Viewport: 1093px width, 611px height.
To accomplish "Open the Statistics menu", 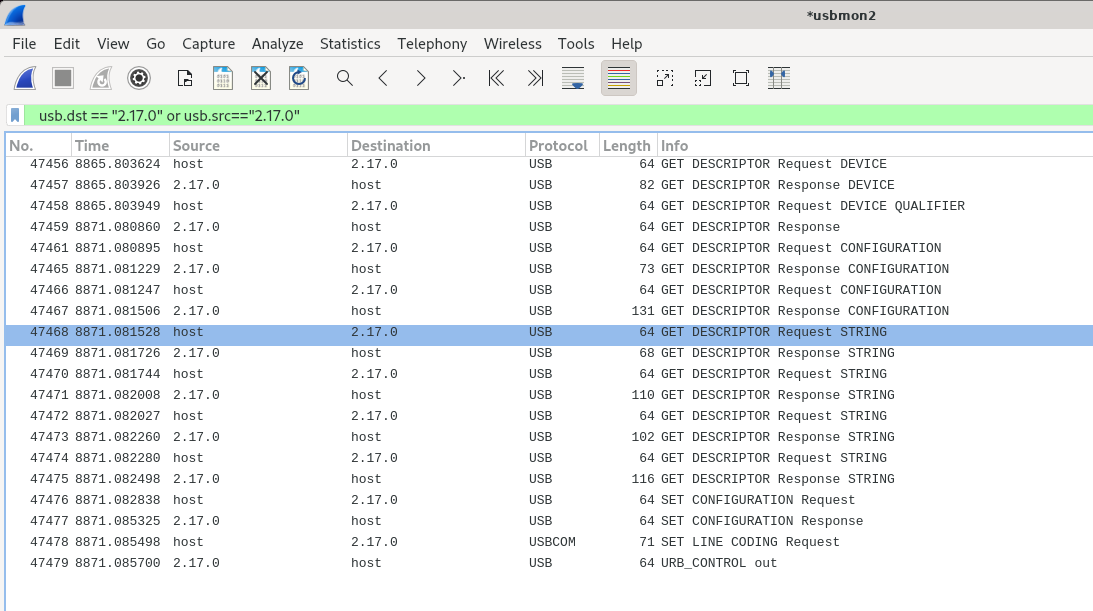I will (x=350, y=44).
